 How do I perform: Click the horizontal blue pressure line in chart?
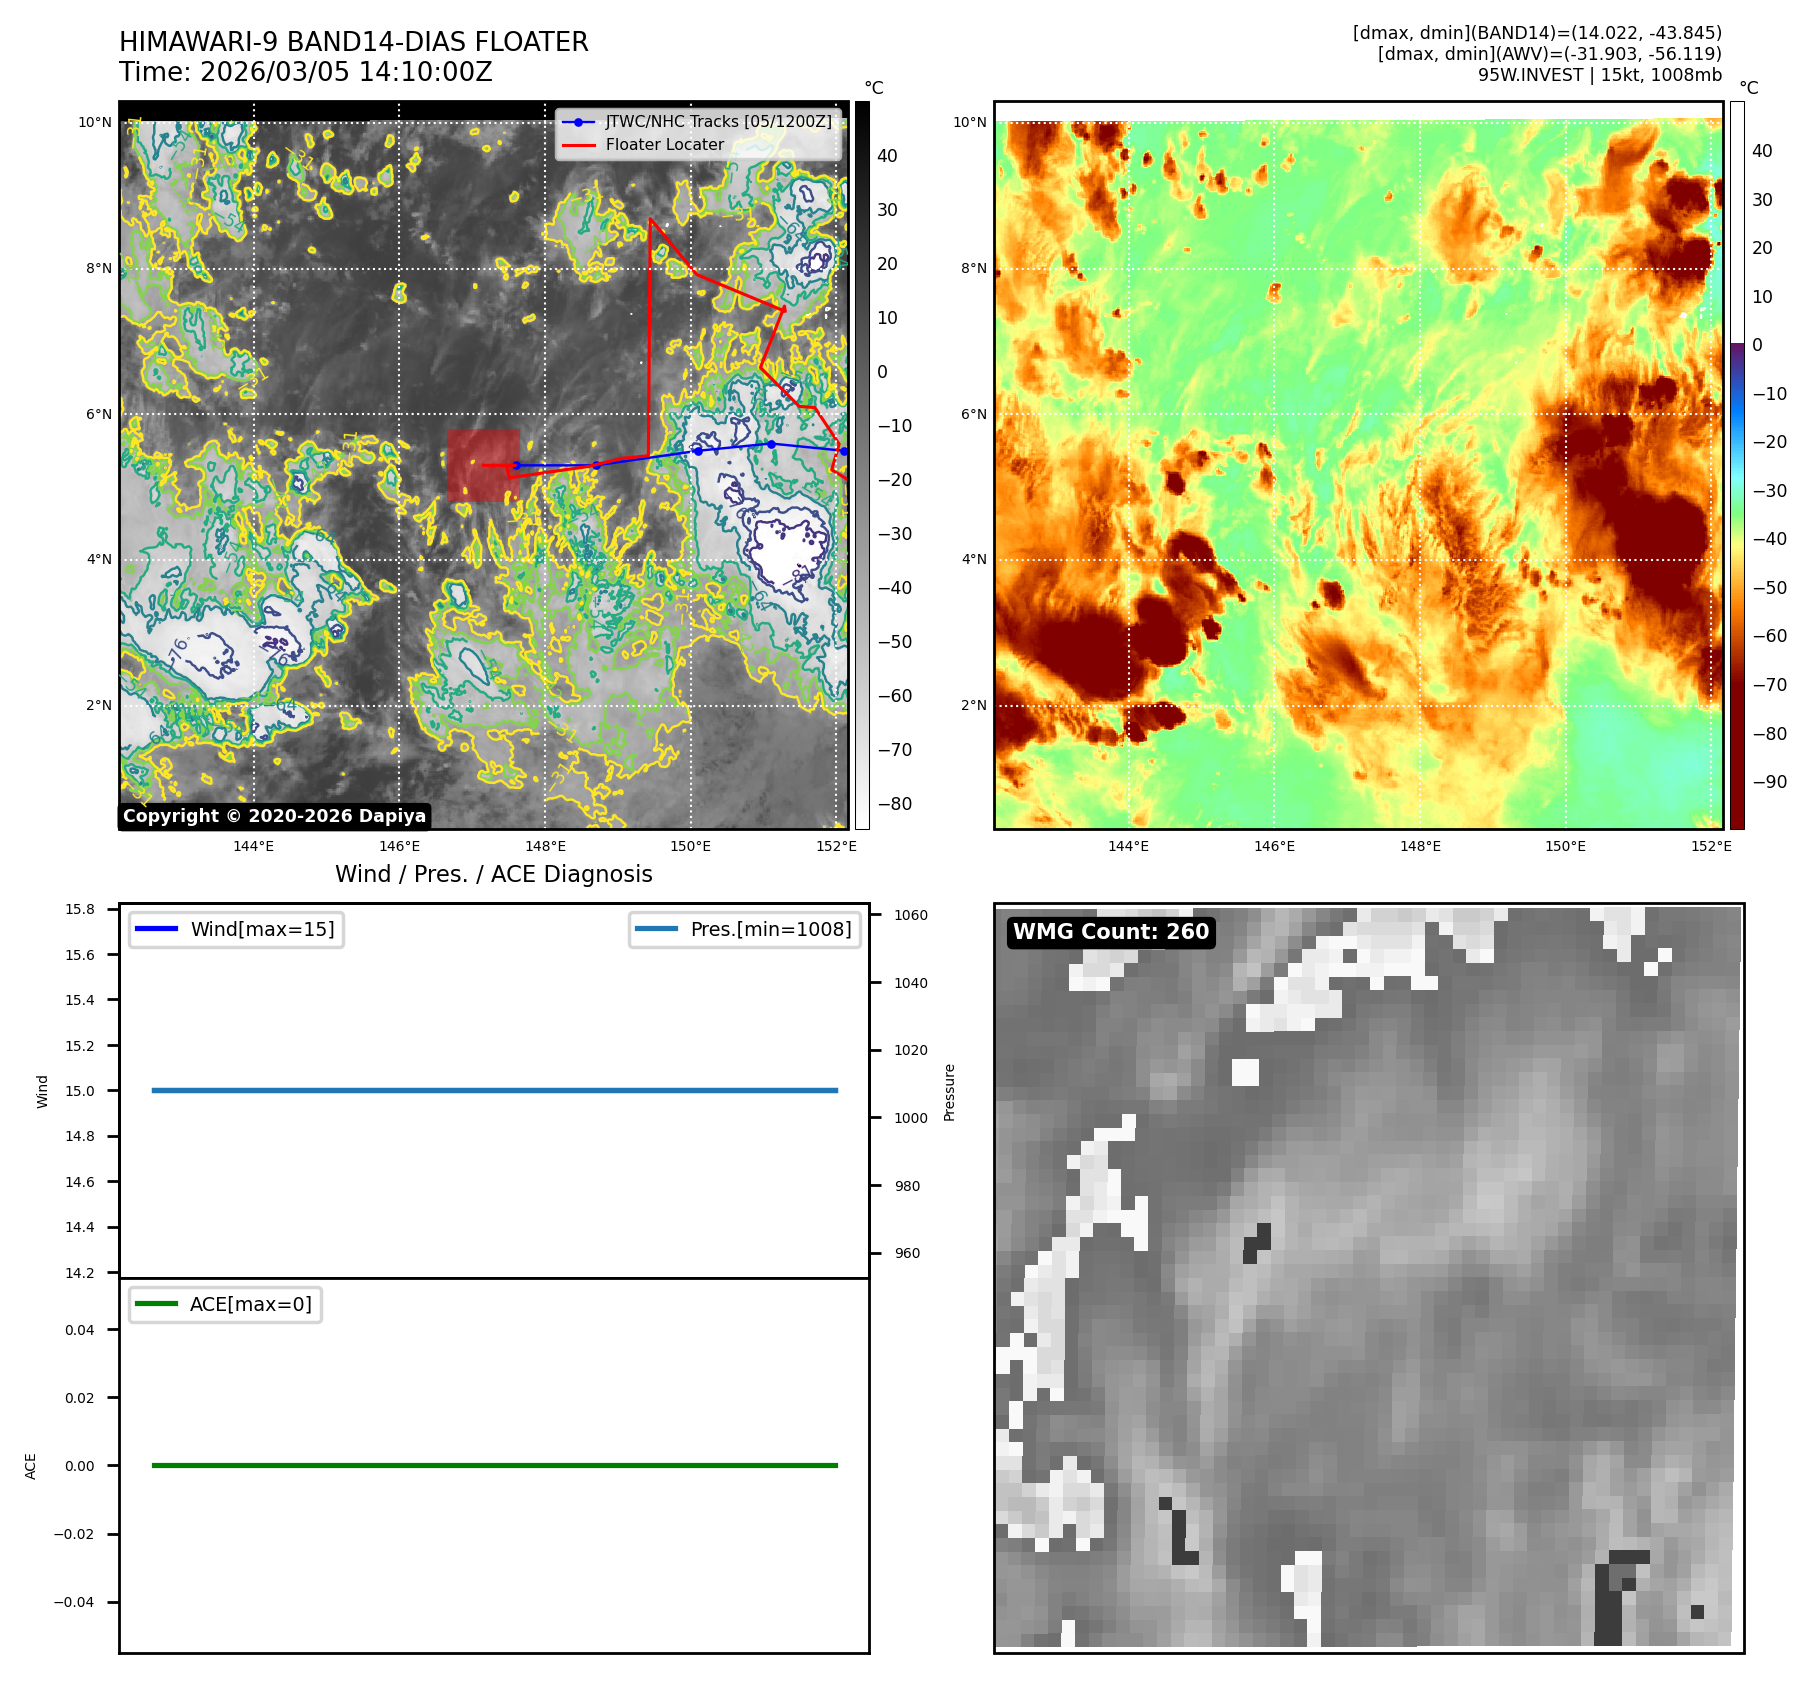(x=494, y=1090)
